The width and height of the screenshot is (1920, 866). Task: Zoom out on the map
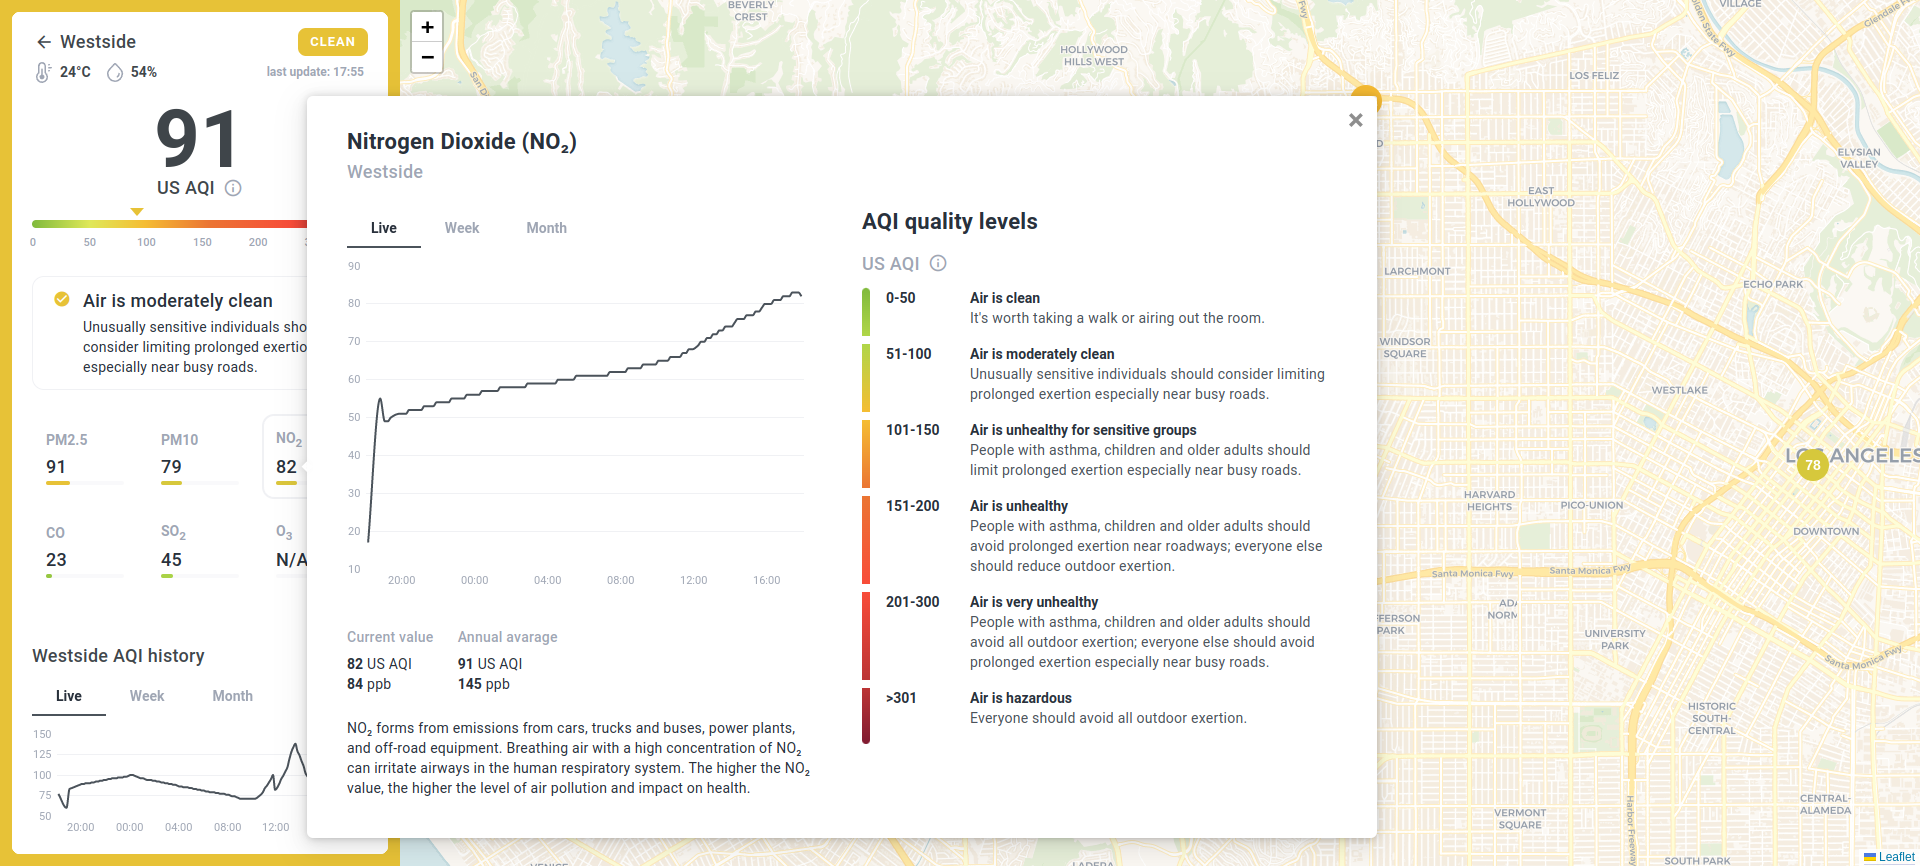427,57
